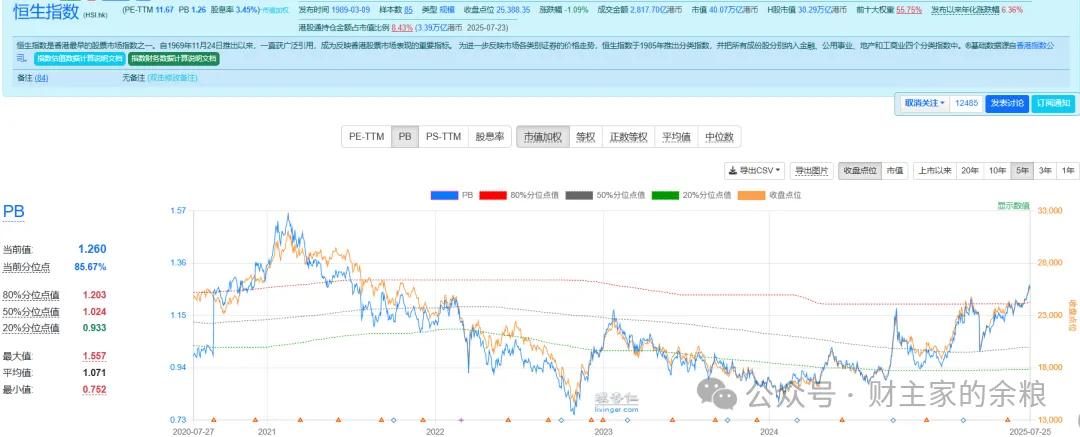
Task: Click the 当前值 1.260 value
Action: tap(92, 250)
